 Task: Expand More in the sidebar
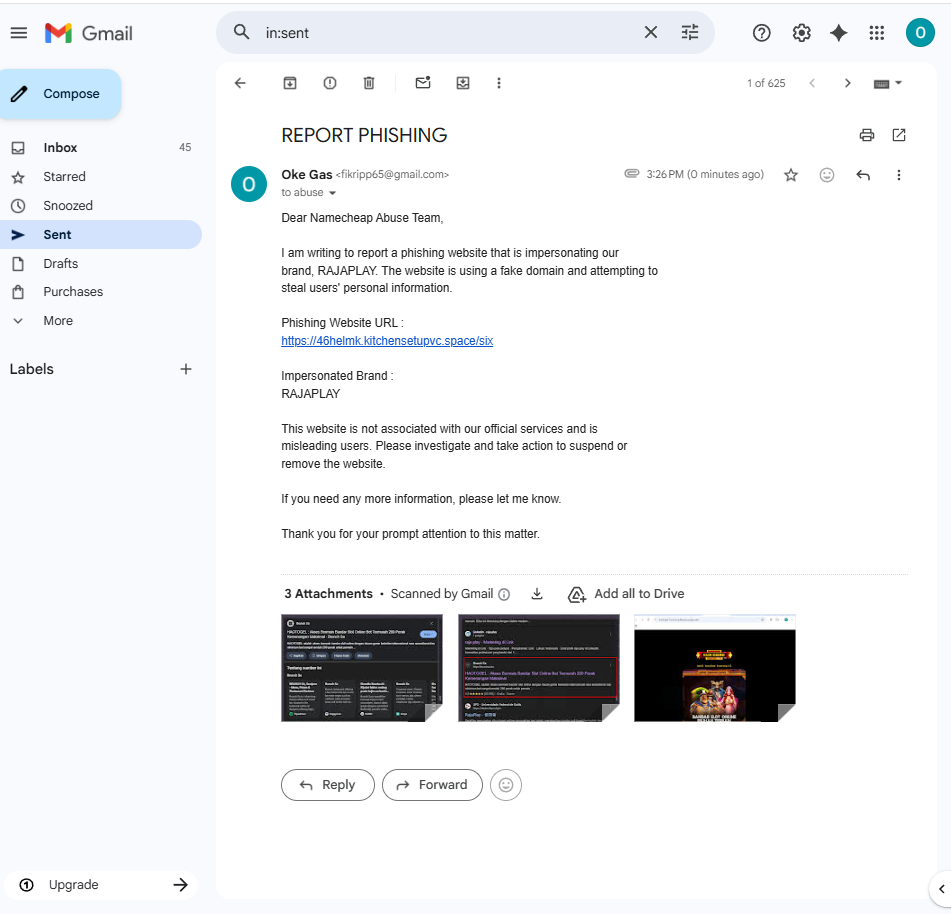click(100, 321)
